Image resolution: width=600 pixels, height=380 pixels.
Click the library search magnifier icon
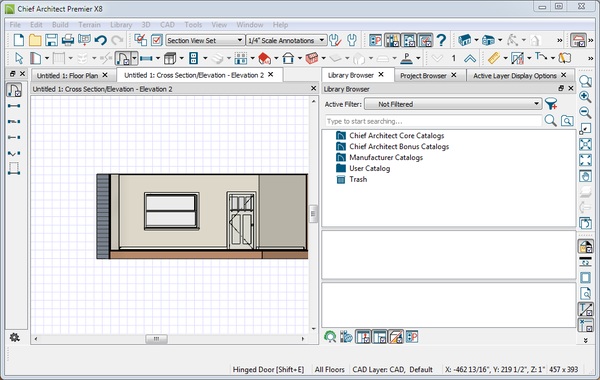tap(550, 121)
